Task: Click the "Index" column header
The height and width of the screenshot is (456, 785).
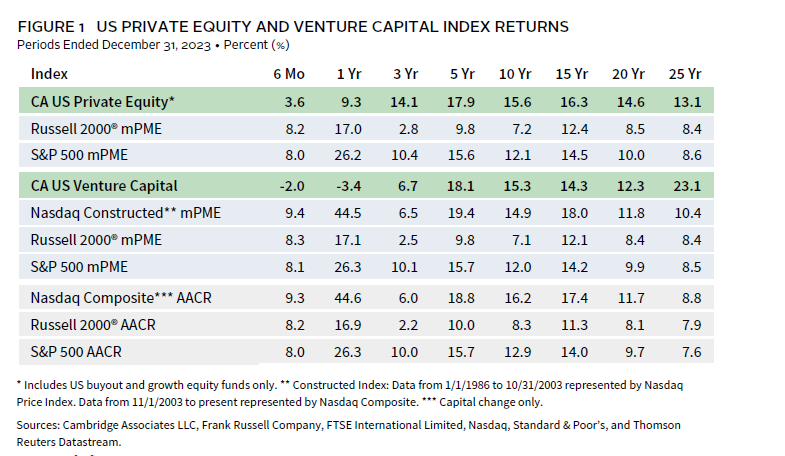Action: pyautogui.click(x=49, y=73)
